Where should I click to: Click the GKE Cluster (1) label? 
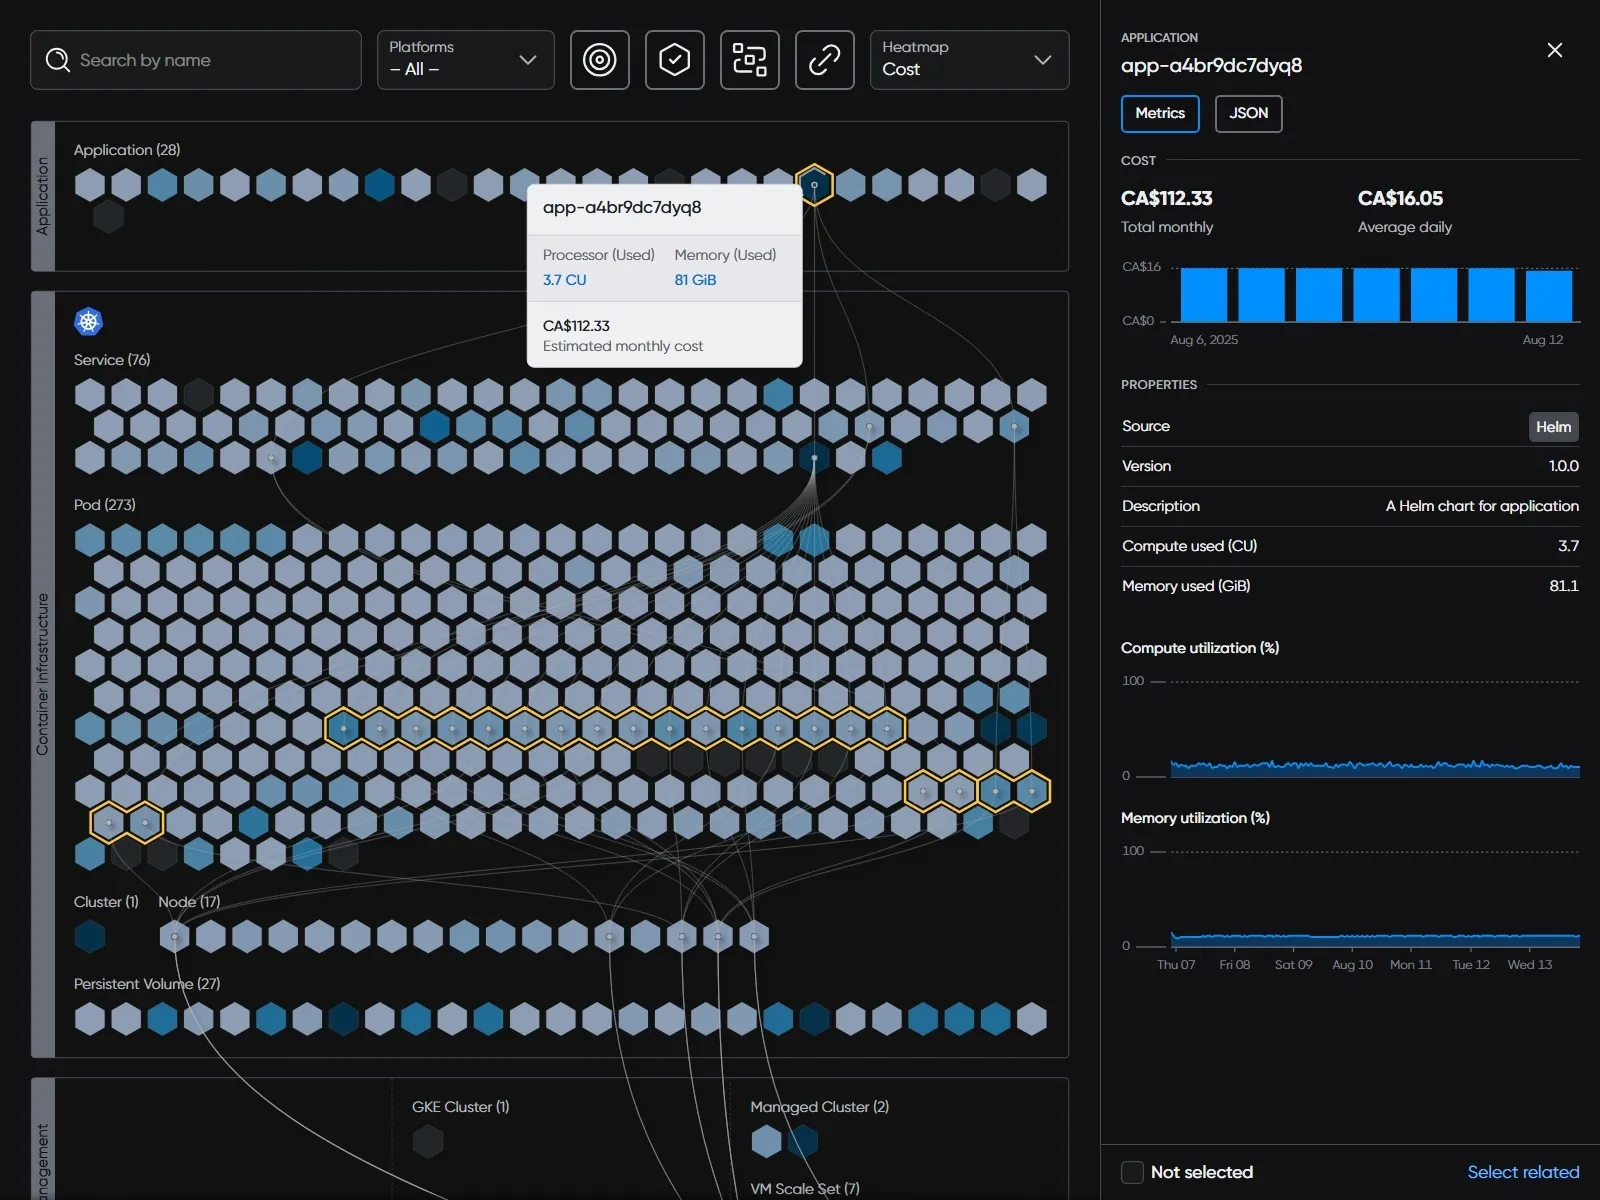click(x=461, y=1107)
